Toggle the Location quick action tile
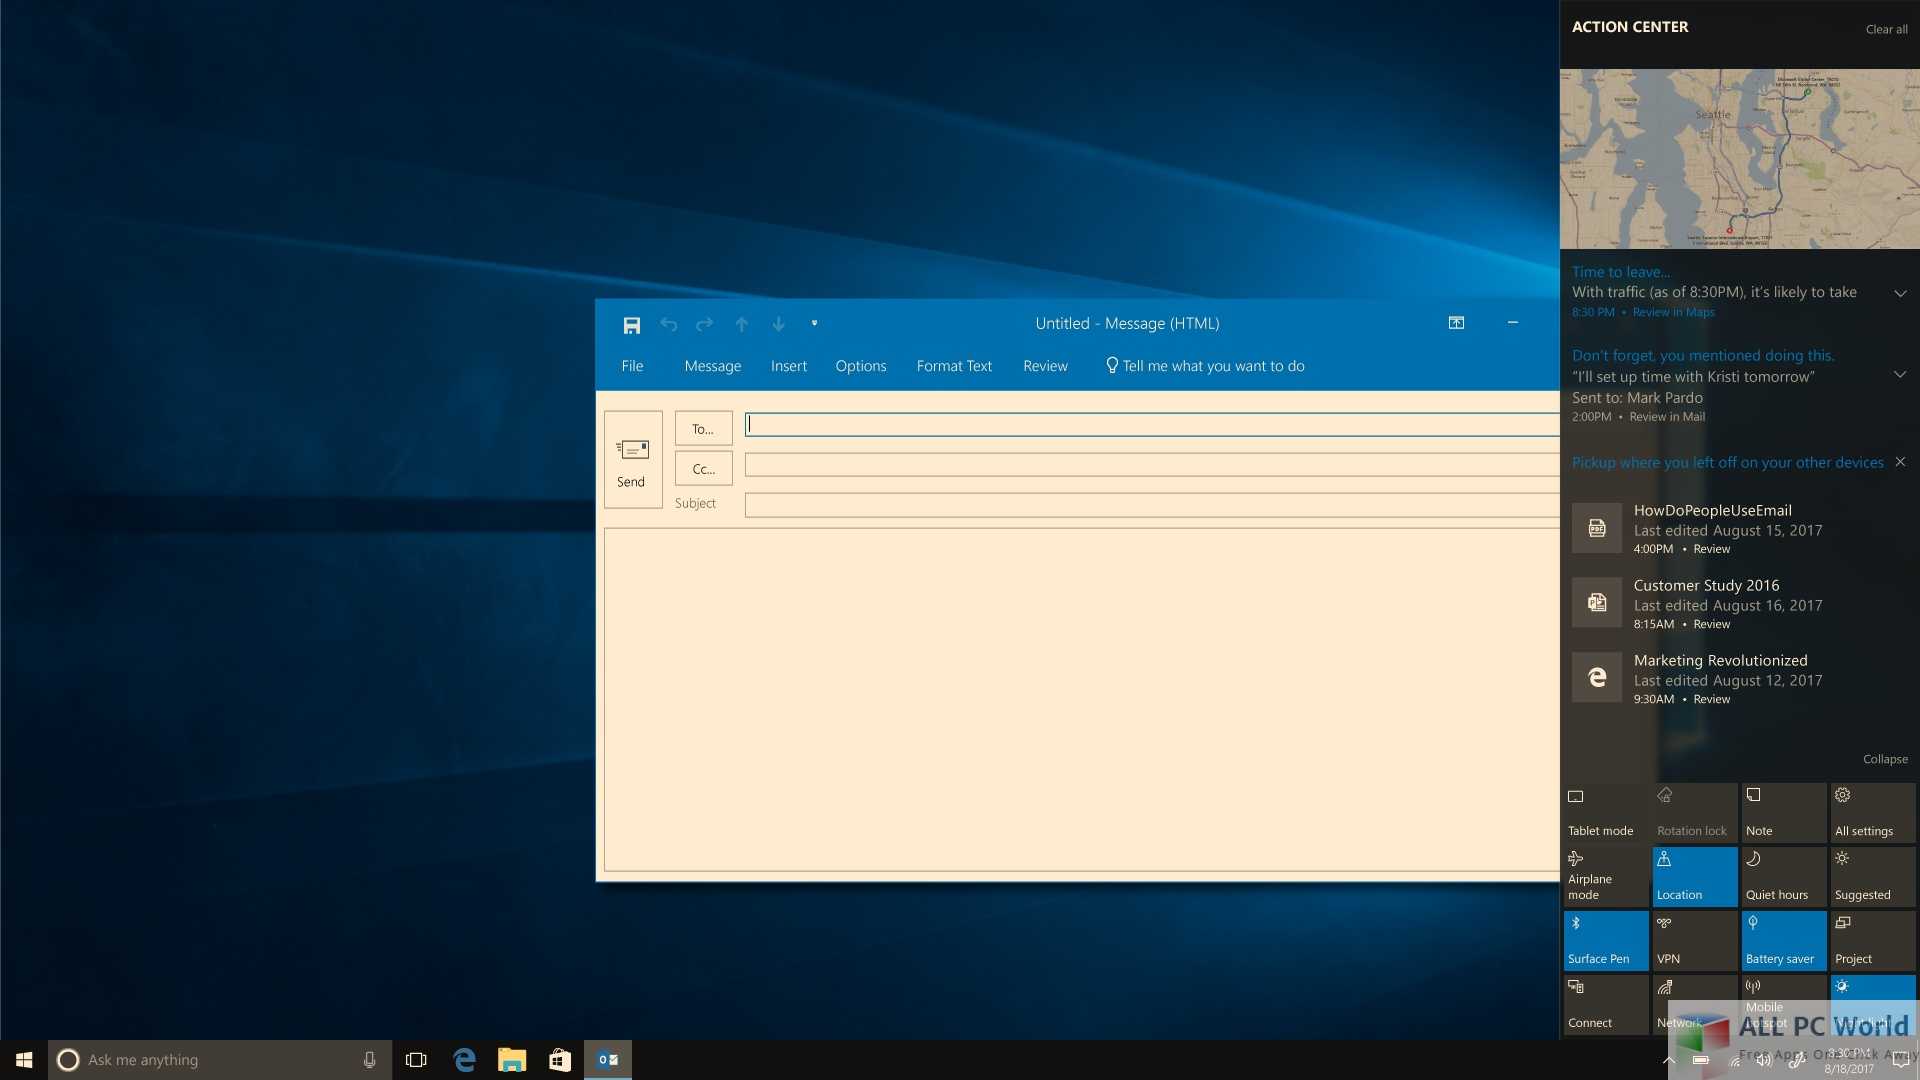The height and width of the screenshot is (1080, 1920). click(x=1694, y=876)
